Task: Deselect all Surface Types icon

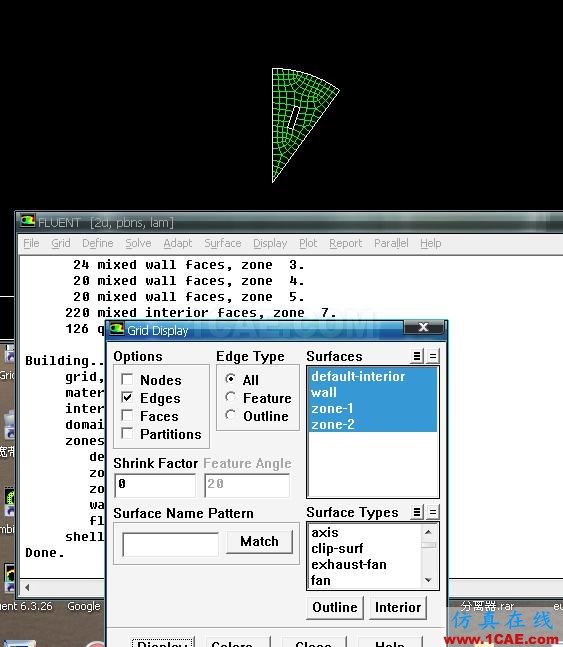Action: [433, 512]
